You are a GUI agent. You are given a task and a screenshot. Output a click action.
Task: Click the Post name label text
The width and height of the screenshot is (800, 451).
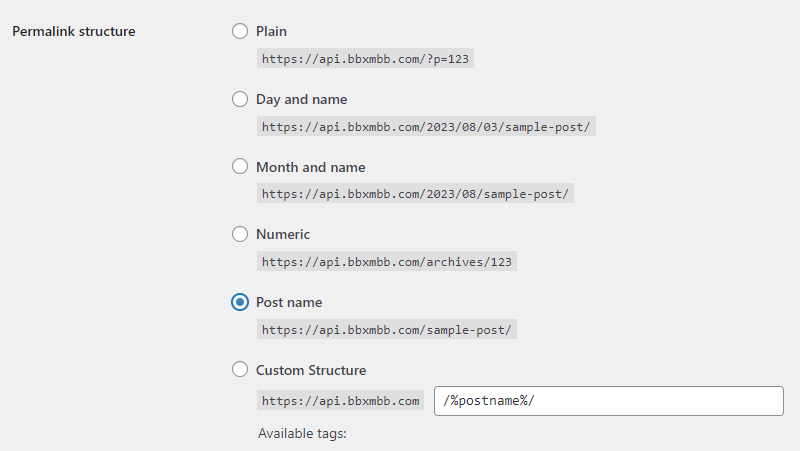pyautogui.click(x=289, y=303)
